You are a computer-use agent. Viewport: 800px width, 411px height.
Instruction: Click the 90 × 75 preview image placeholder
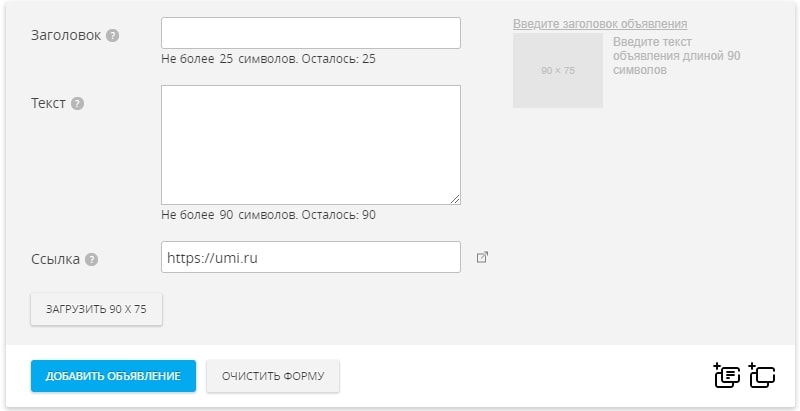coord(558,70)
